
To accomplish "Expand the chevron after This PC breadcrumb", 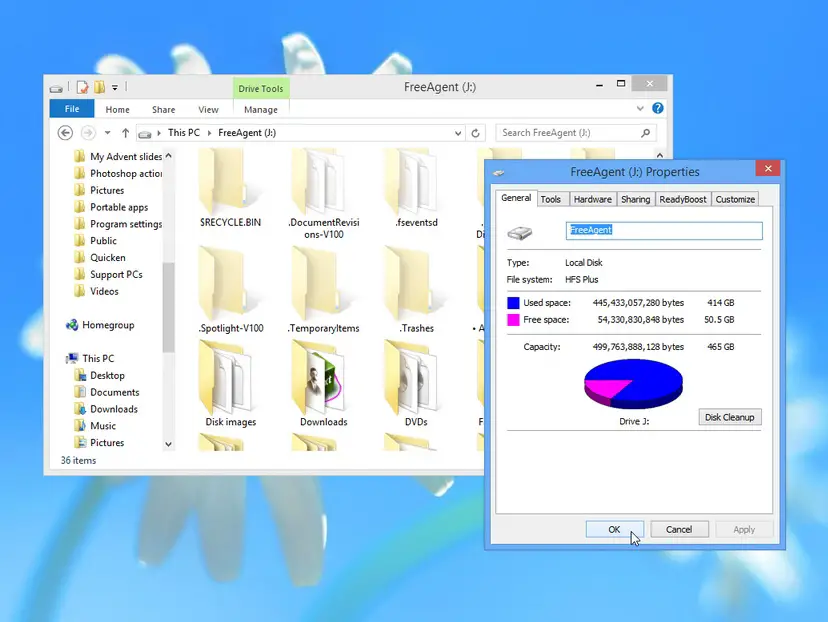I will pos(209,133).
